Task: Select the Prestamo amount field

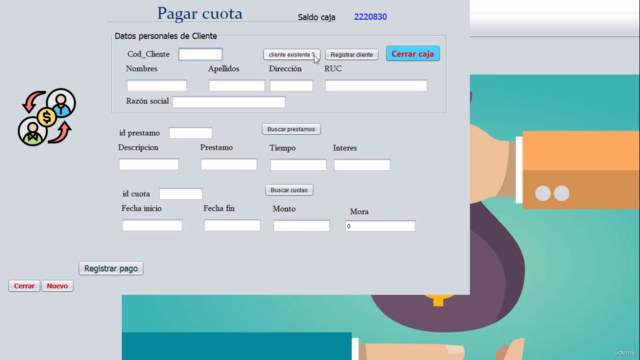Action: click(229, 164)
